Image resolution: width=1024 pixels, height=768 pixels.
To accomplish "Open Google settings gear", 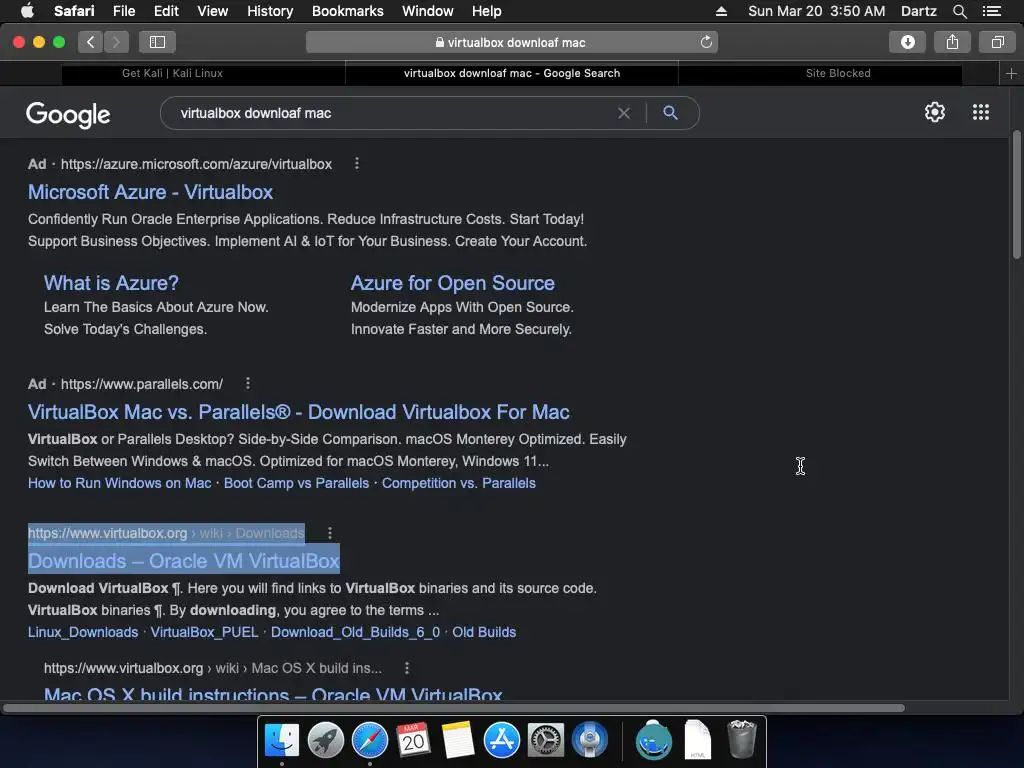I will [x=935, y=112].
